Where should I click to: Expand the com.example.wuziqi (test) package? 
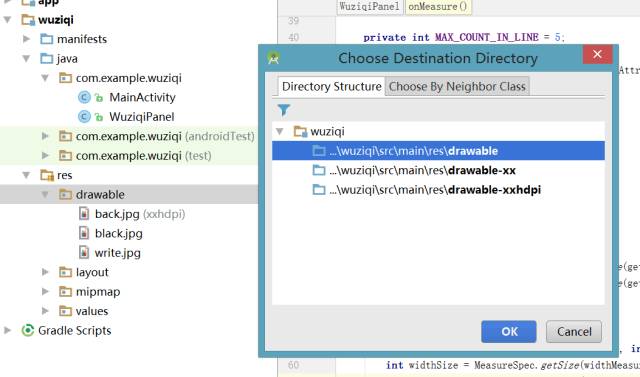pyautogui.click(x=45, y=156)
